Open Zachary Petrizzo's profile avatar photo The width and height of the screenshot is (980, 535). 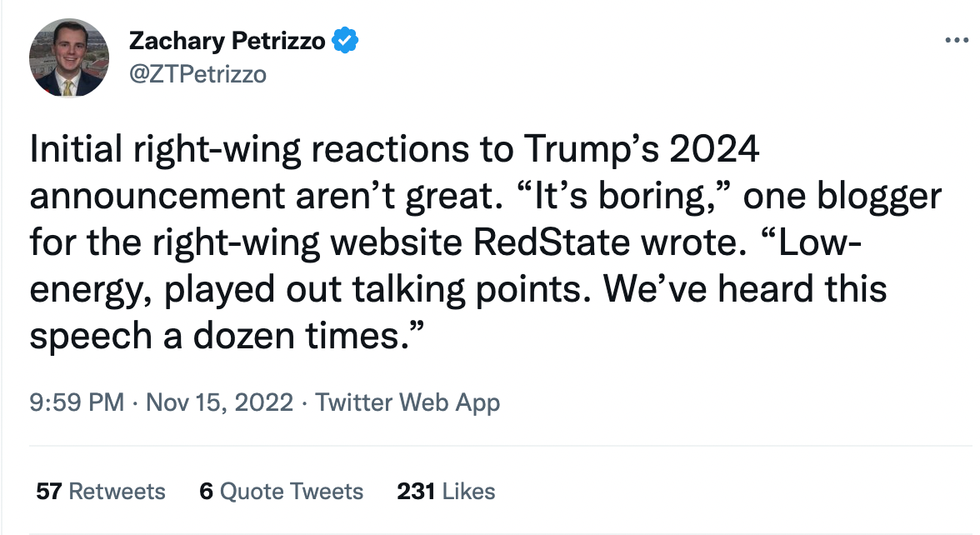pyautogui.click(x=68, y=57)
